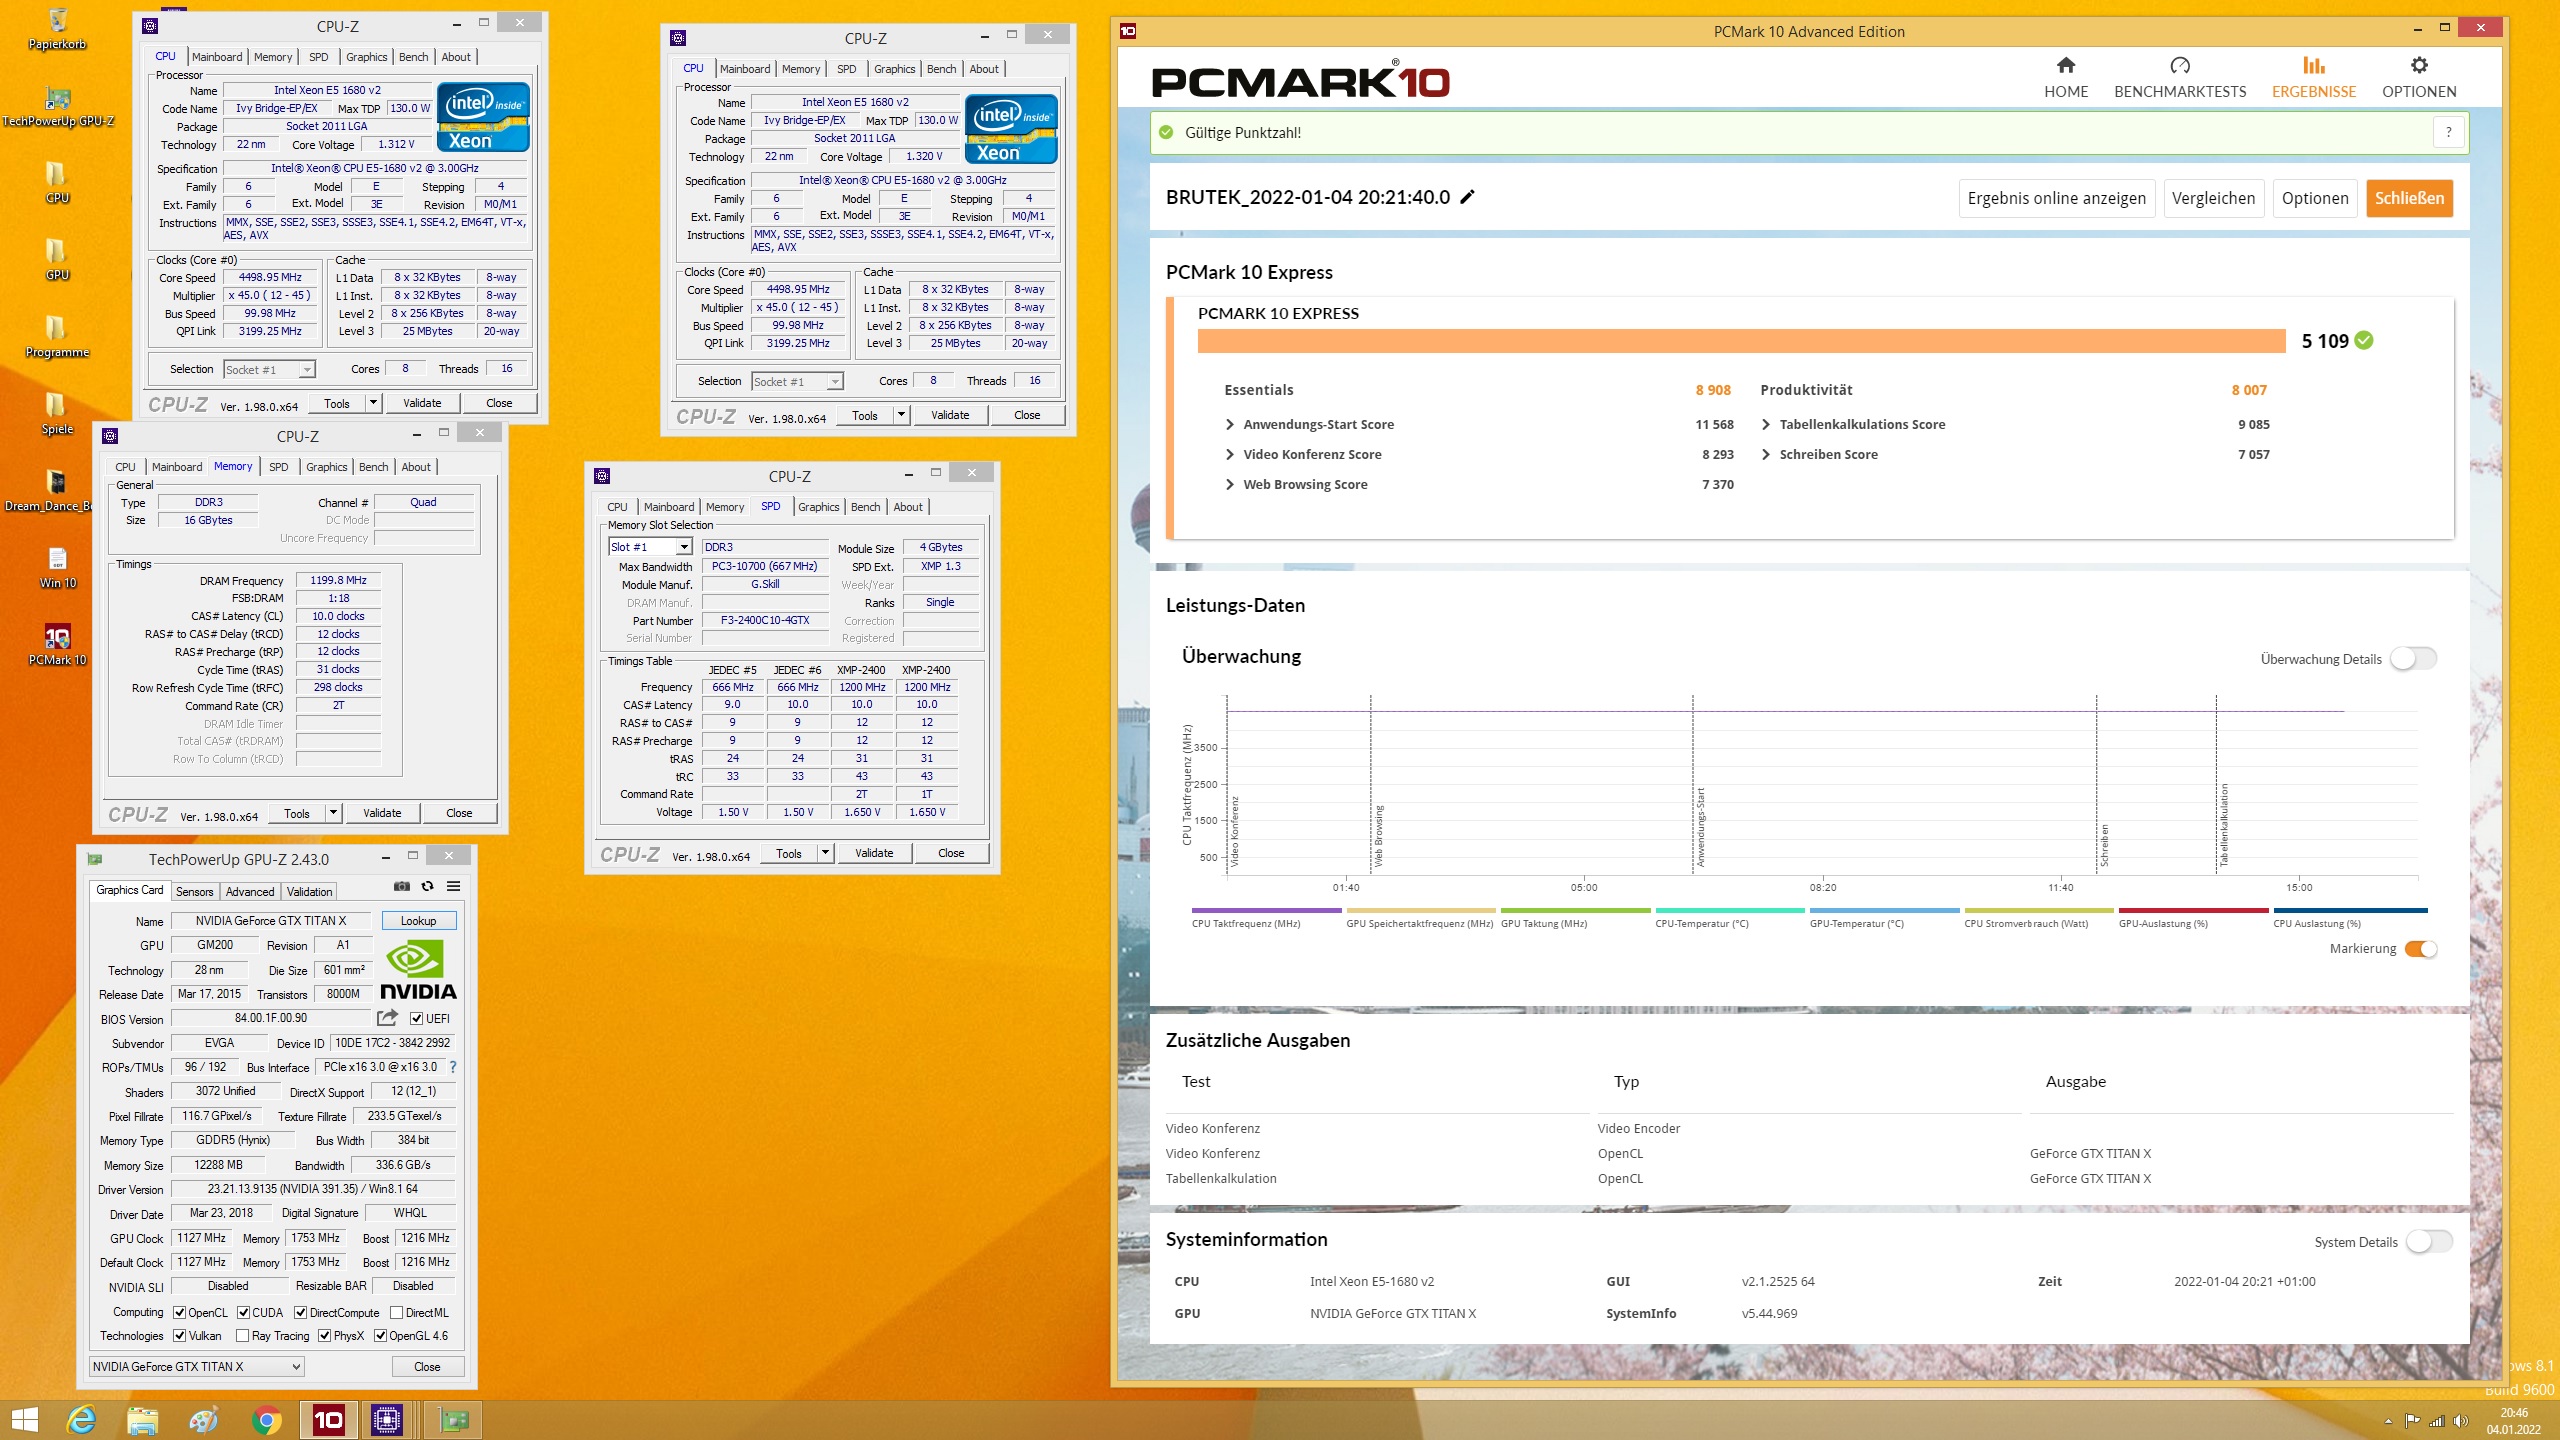Toggle Vulkan technologies checkbox
This screenshot has width=2560, height=1440.
pos(180,1335)
